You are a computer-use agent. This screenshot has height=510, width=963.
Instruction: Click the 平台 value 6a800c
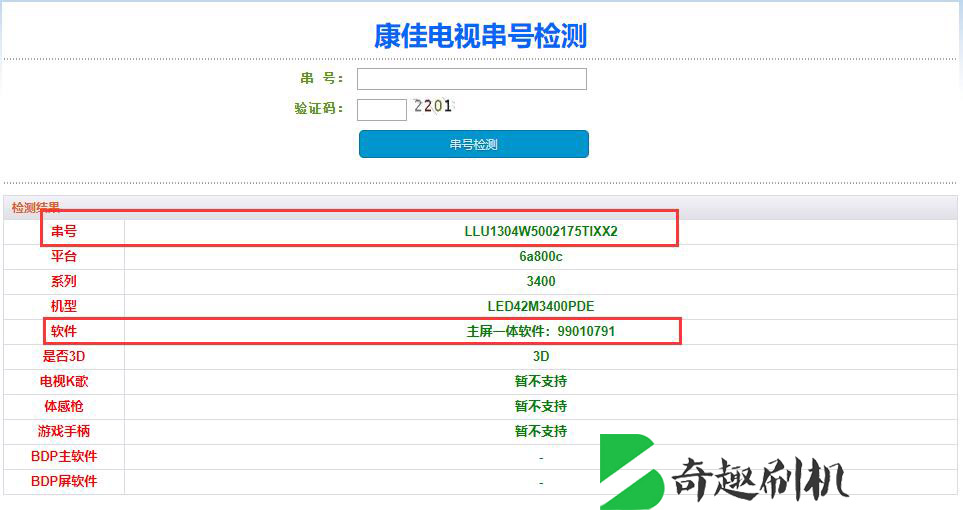pyautogui.click(x=540, y=256)
